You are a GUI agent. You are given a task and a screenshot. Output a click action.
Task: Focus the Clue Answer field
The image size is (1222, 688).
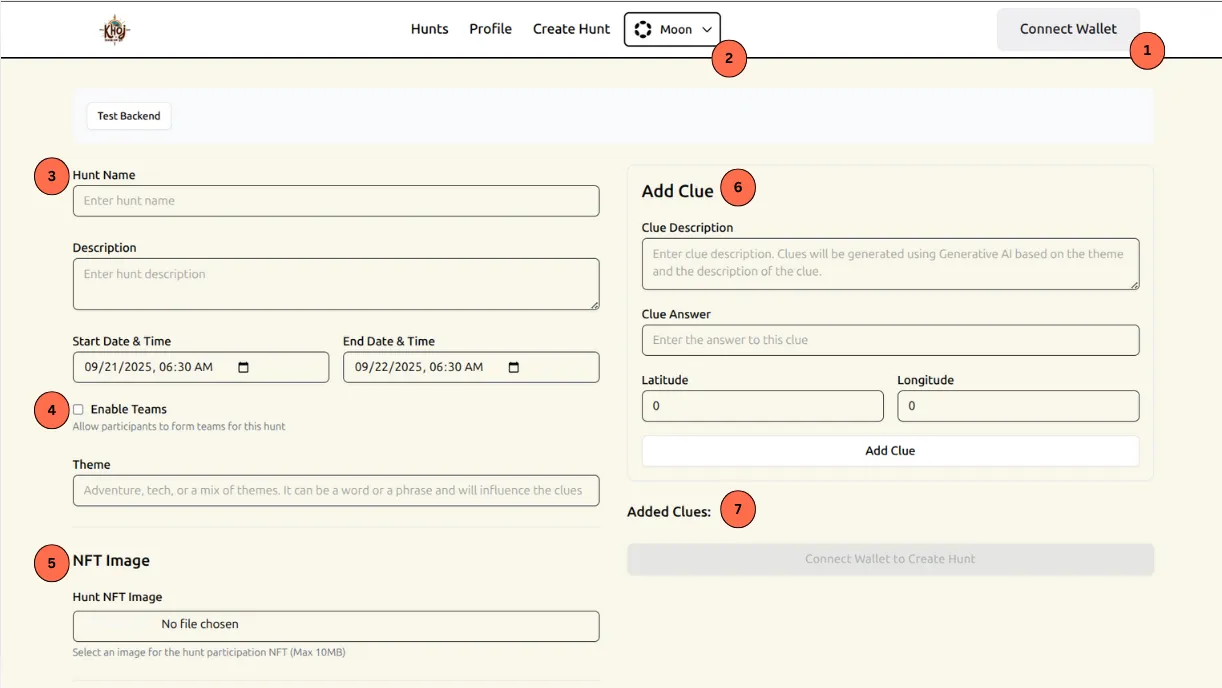pos(890,340)
